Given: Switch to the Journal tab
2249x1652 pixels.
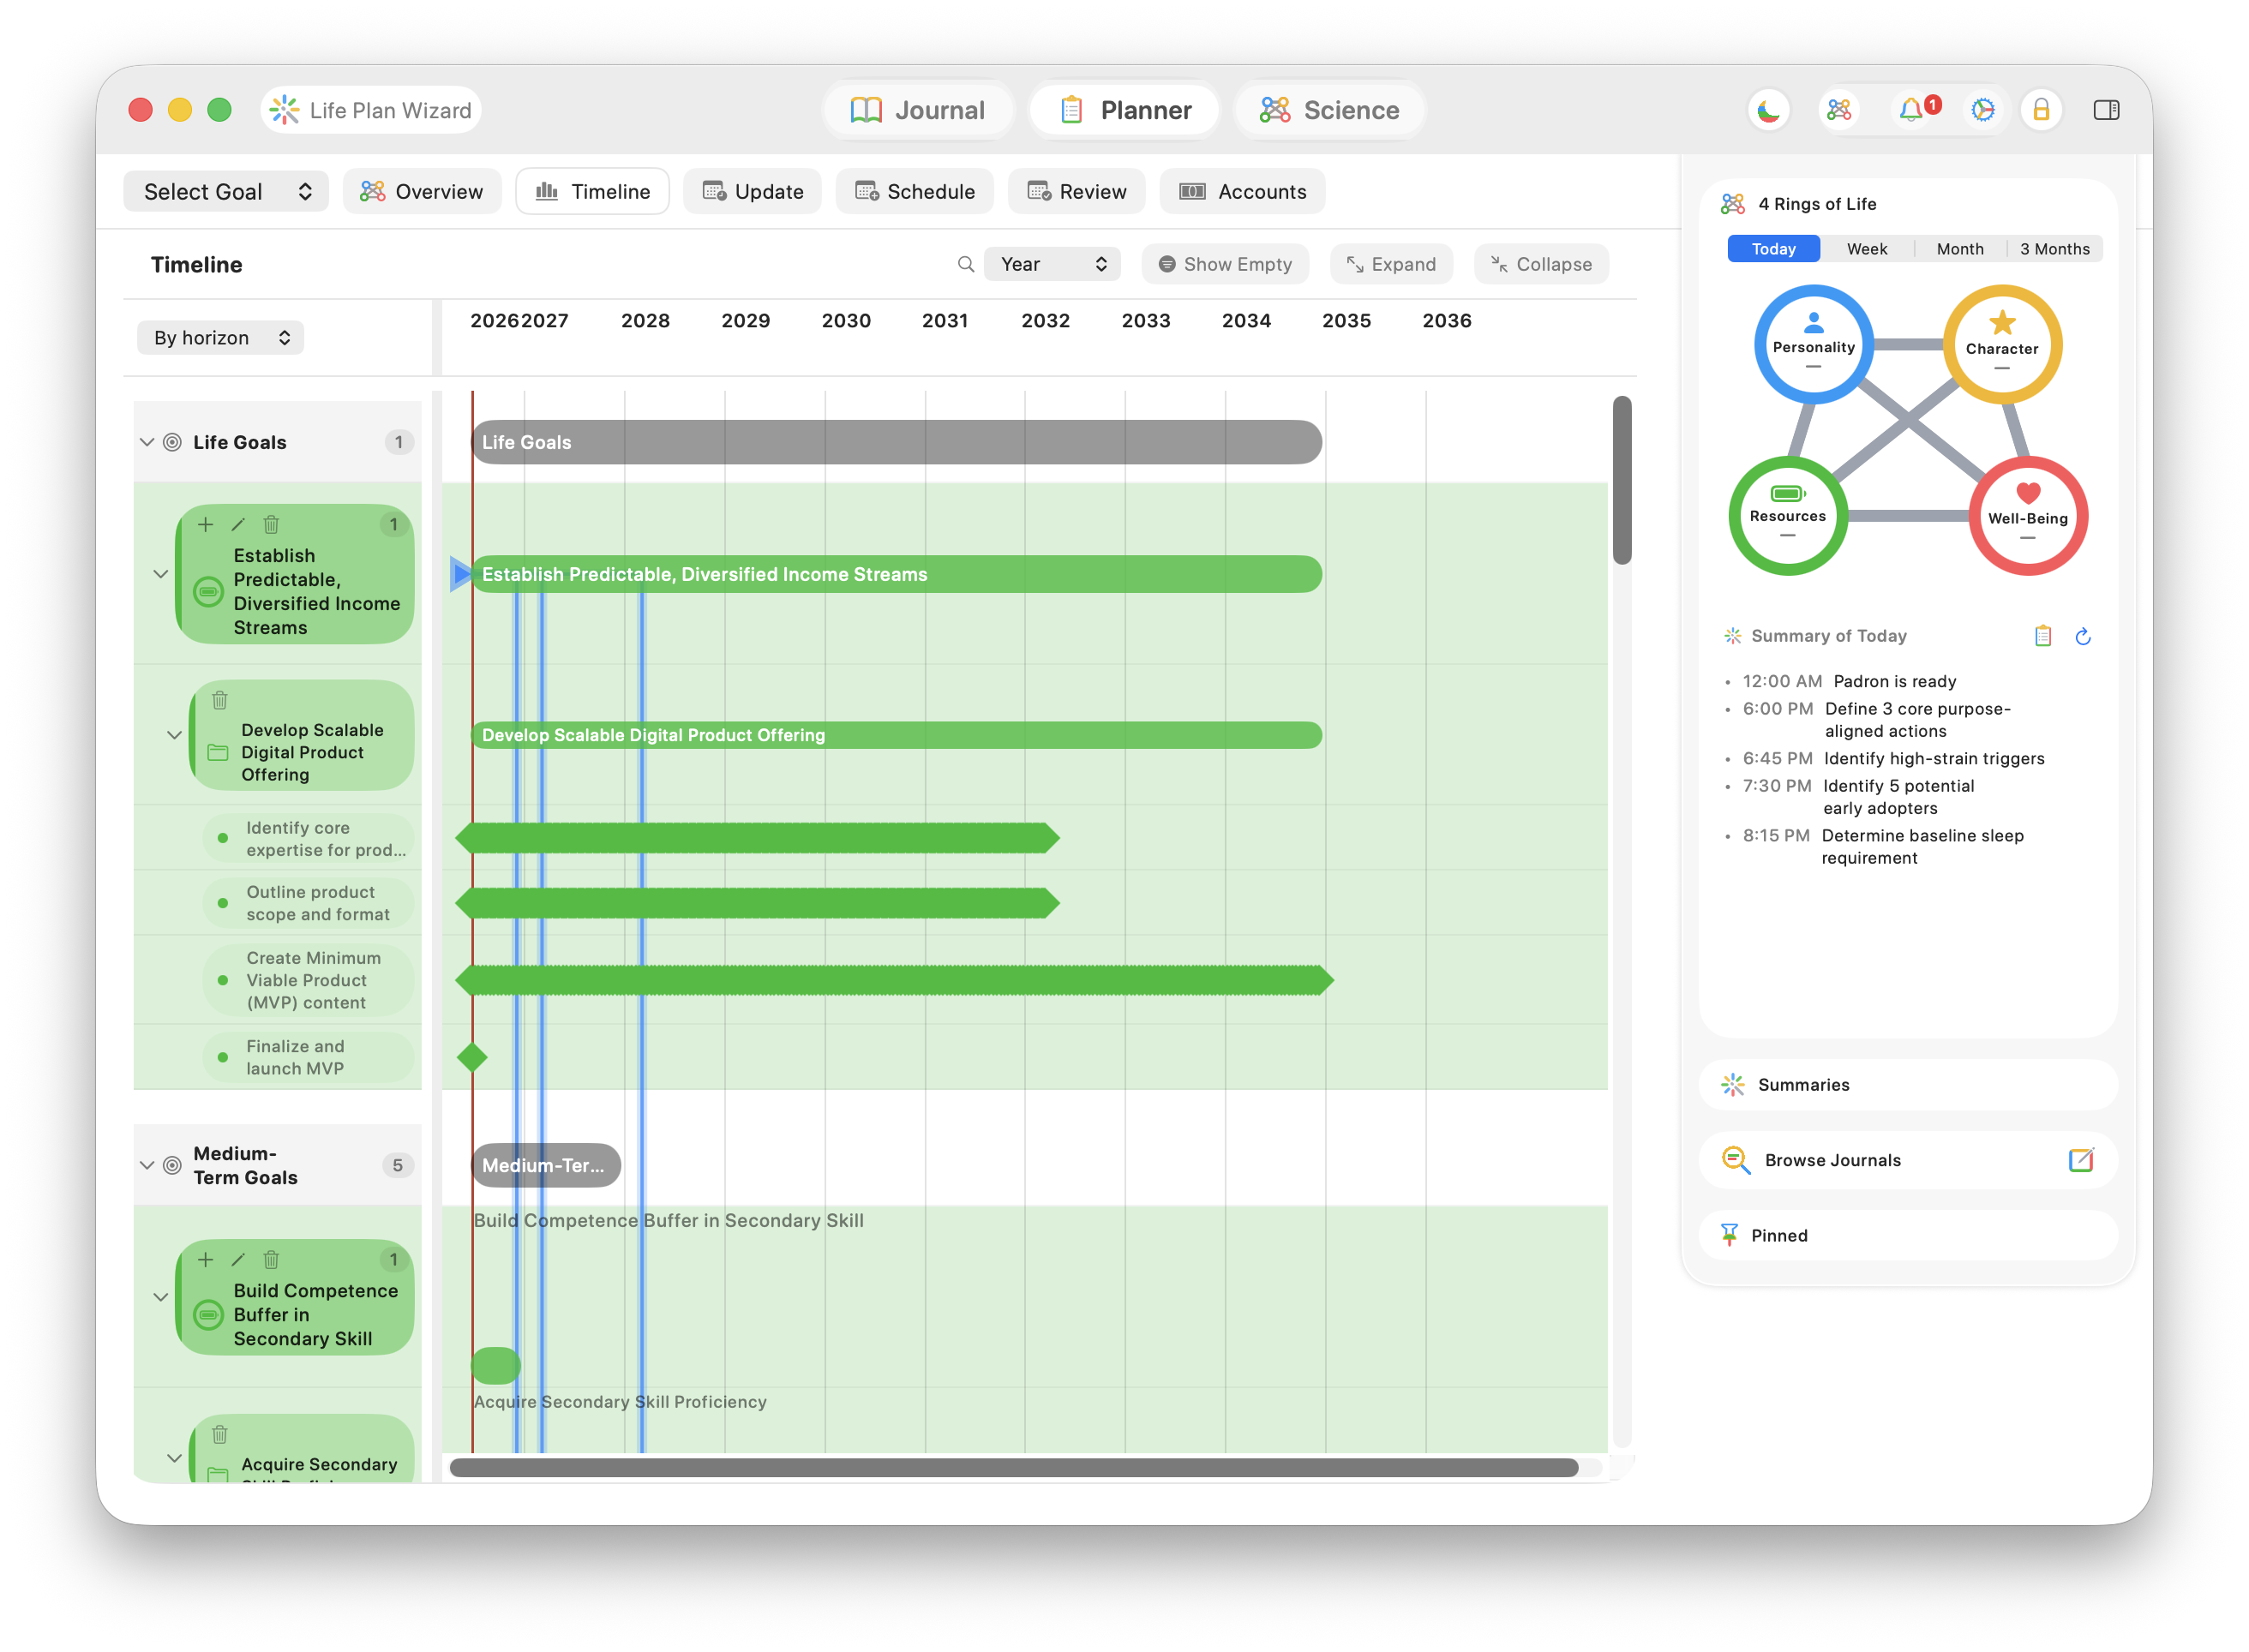Looking at the screenshot, I should [x=918, y=110].
